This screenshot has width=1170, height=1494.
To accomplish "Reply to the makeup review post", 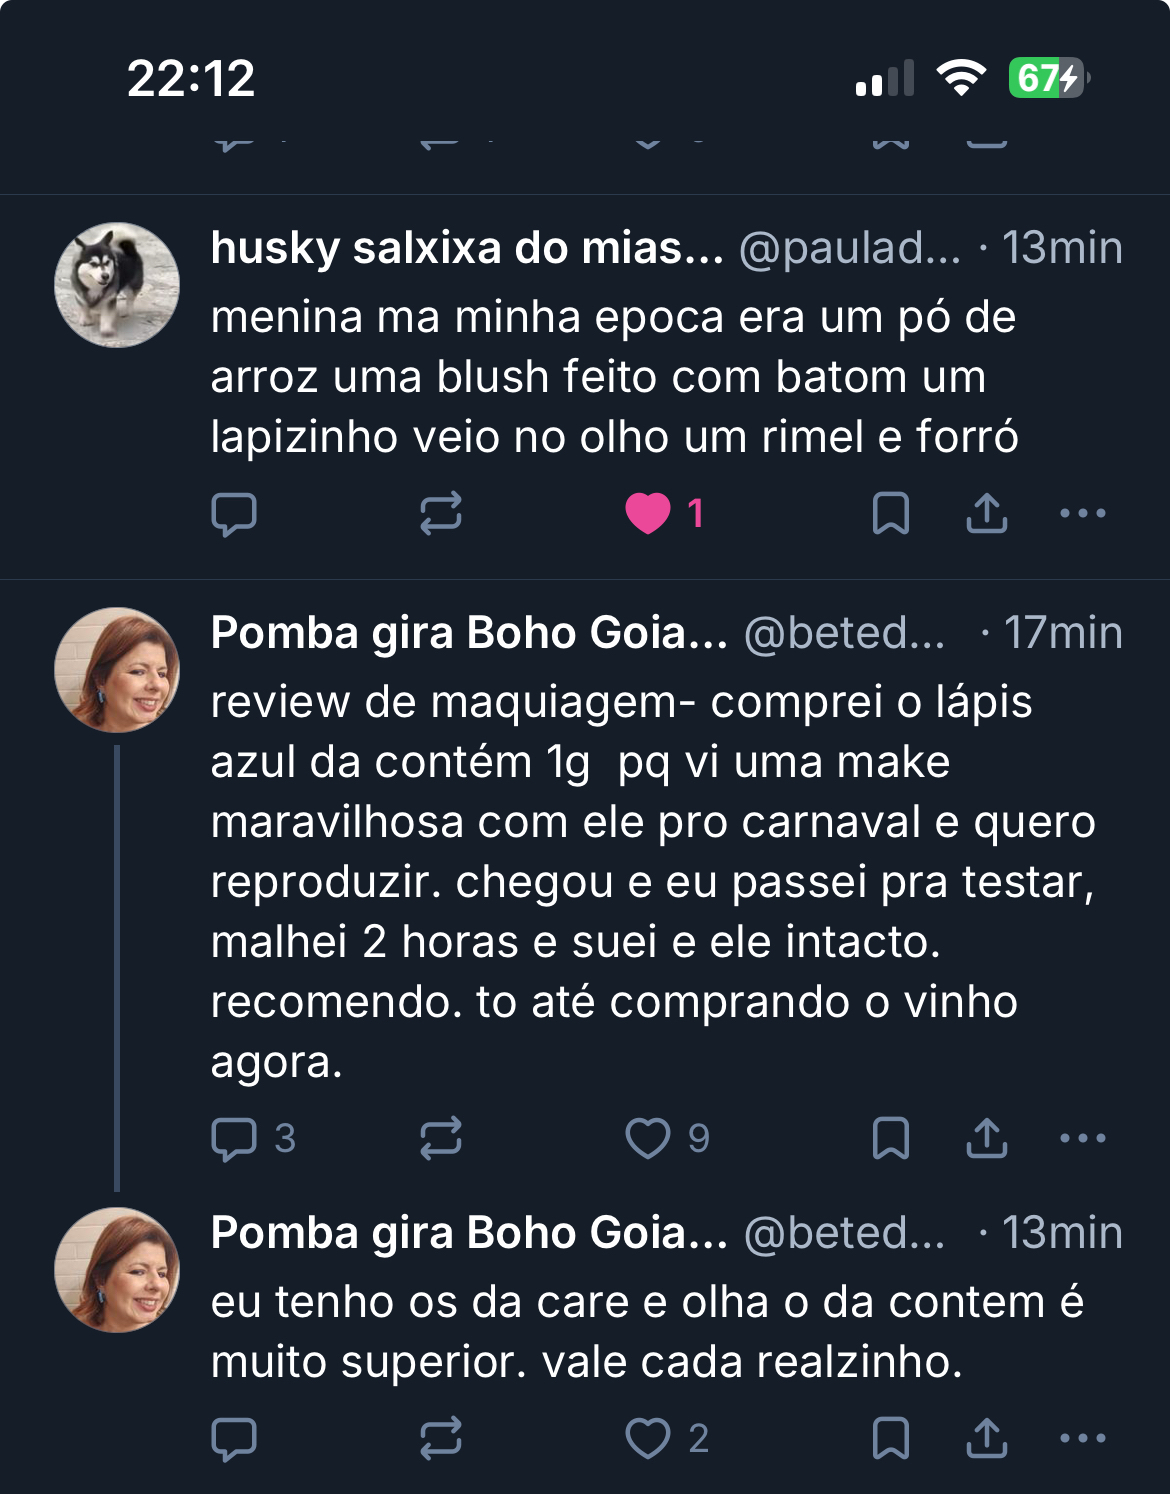I will tap(234, 1138).
